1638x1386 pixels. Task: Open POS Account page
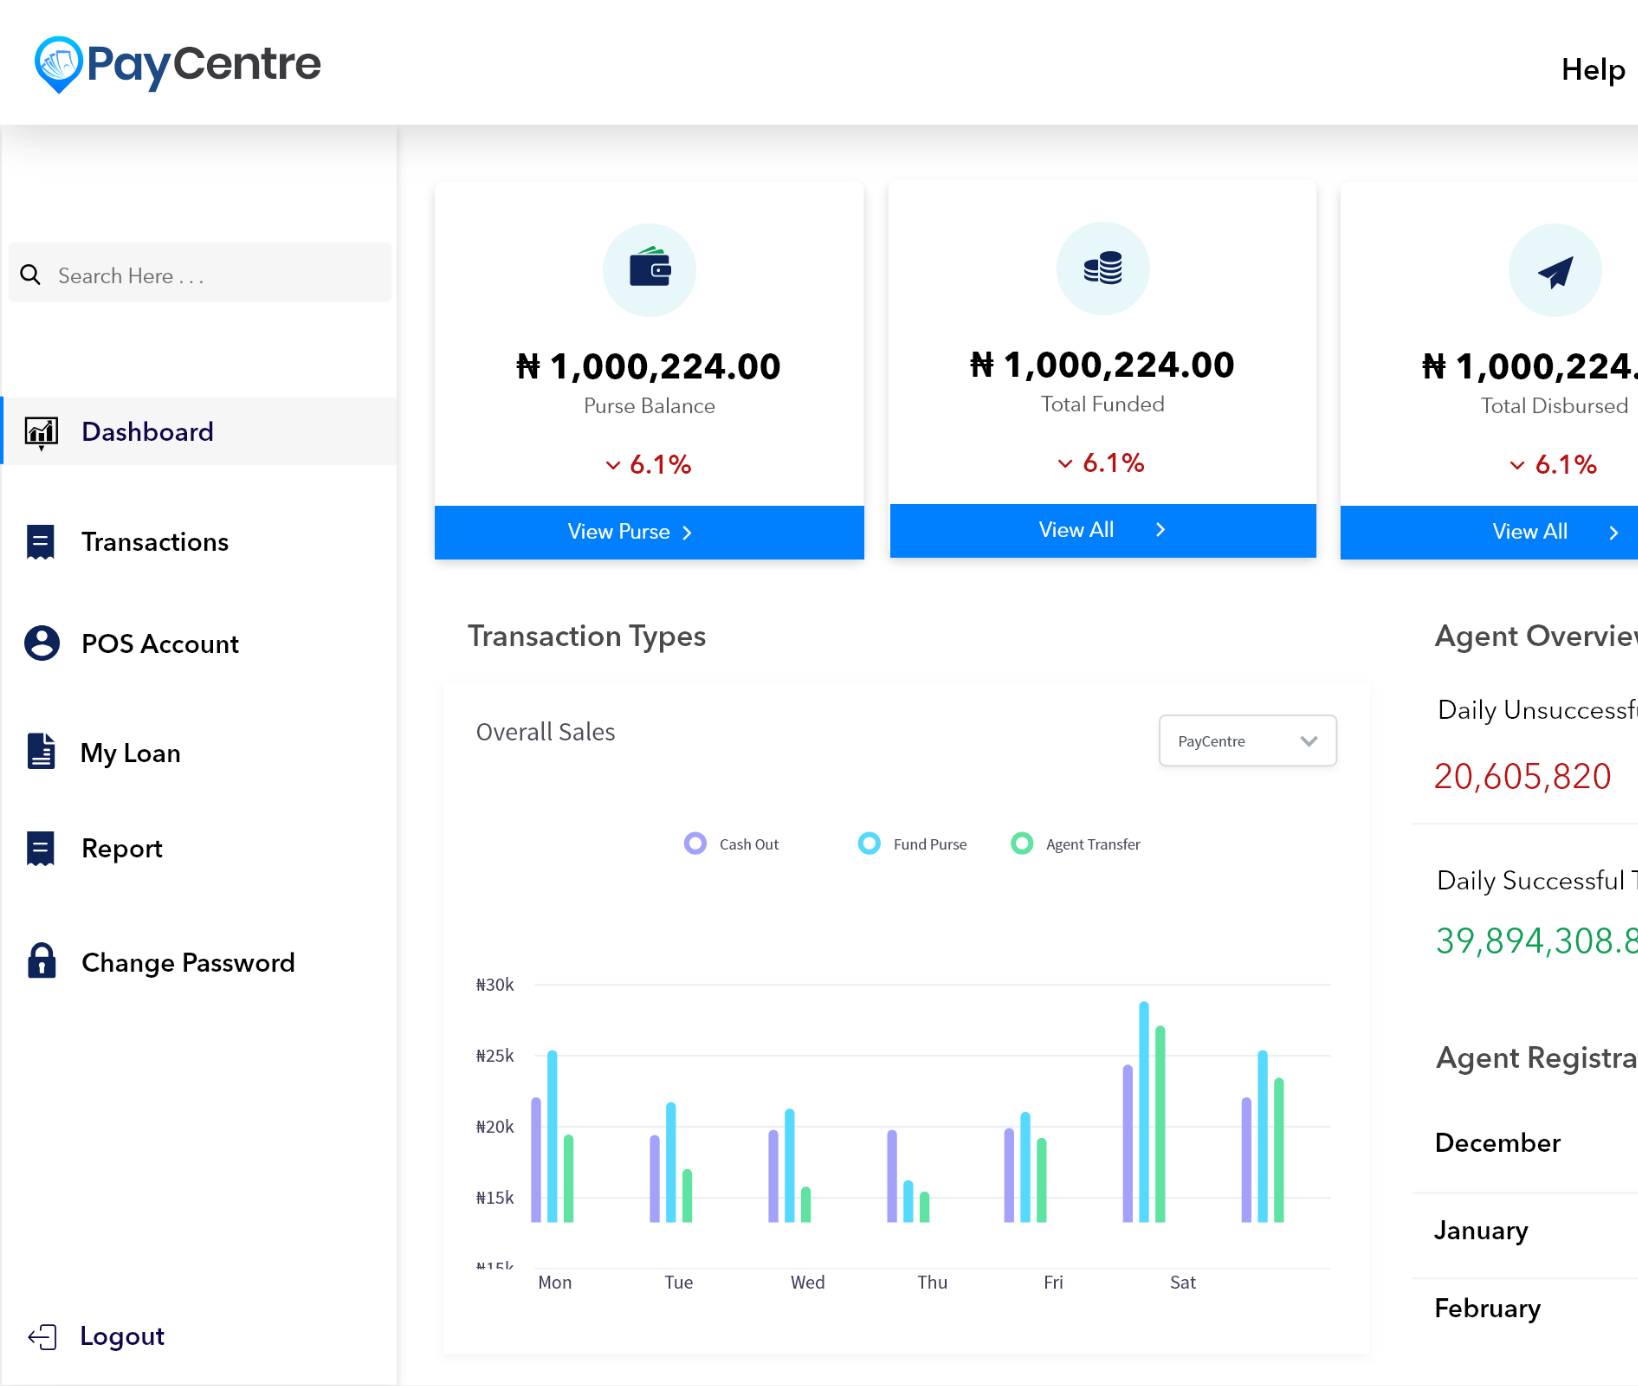coord(160,644)
